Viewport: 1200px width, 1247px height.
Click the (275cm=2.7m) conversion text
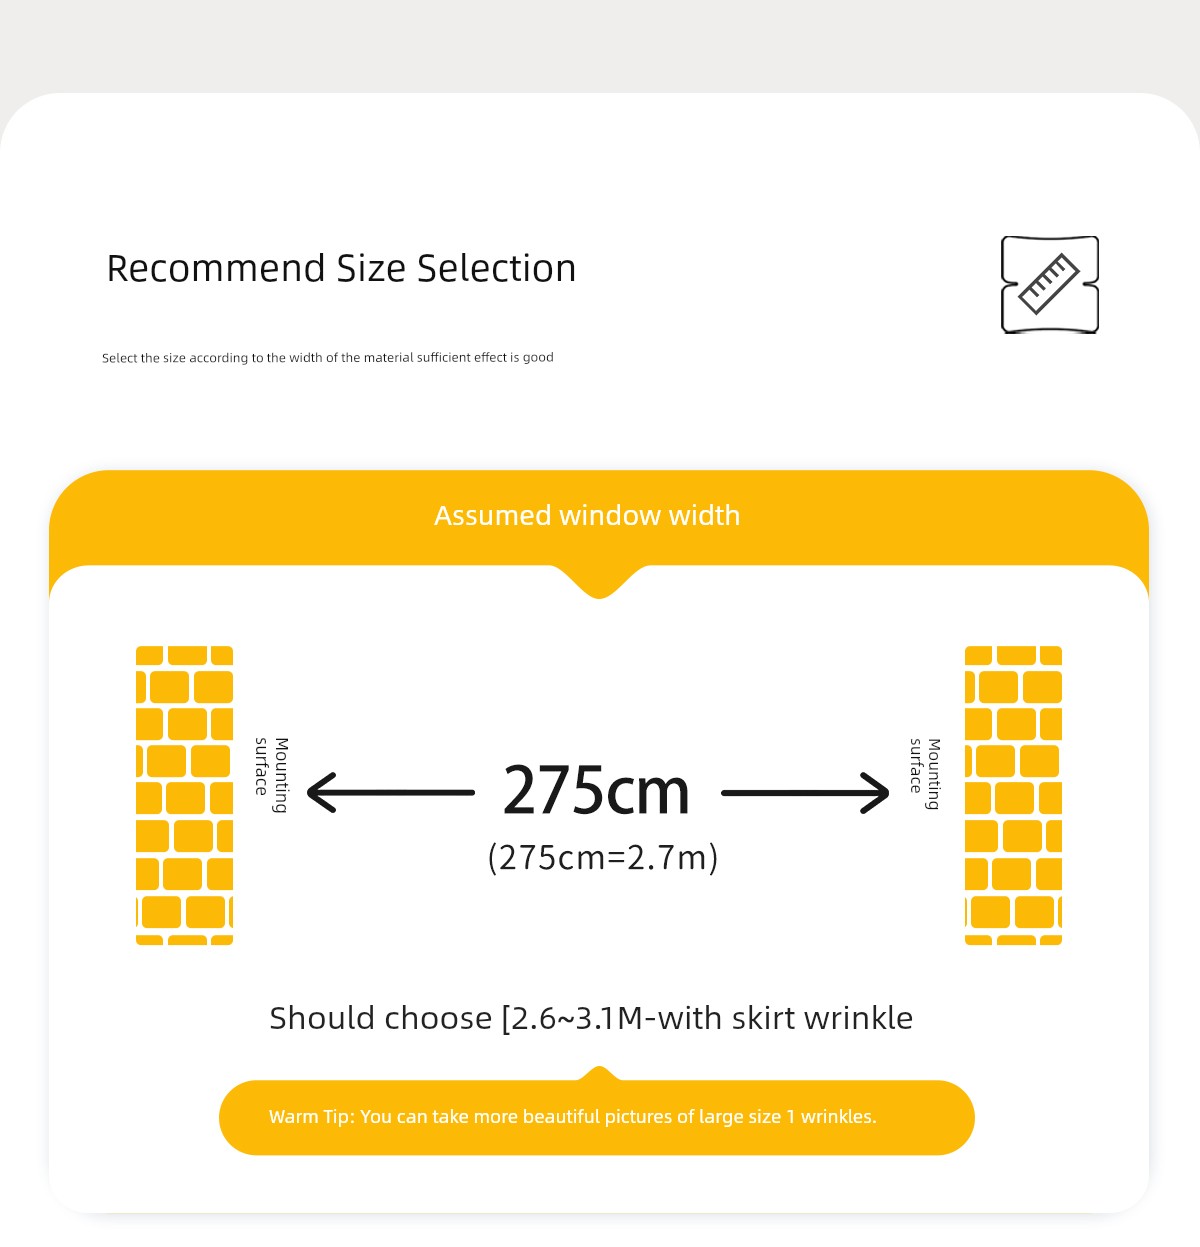tap(603, 858)
